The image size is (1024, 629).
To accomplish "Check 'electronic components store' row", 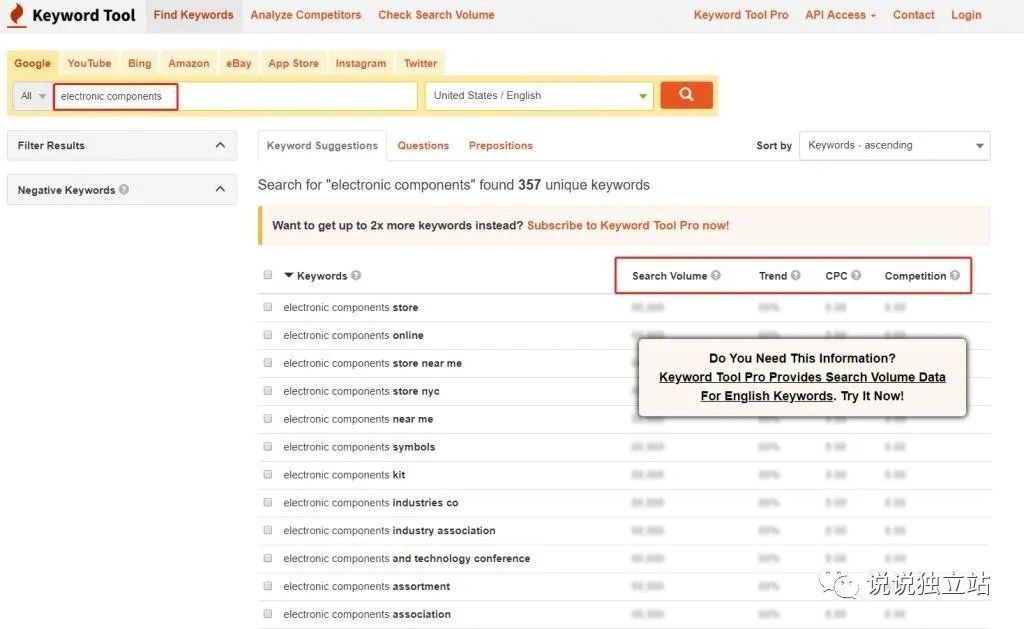I will [268, 307].
